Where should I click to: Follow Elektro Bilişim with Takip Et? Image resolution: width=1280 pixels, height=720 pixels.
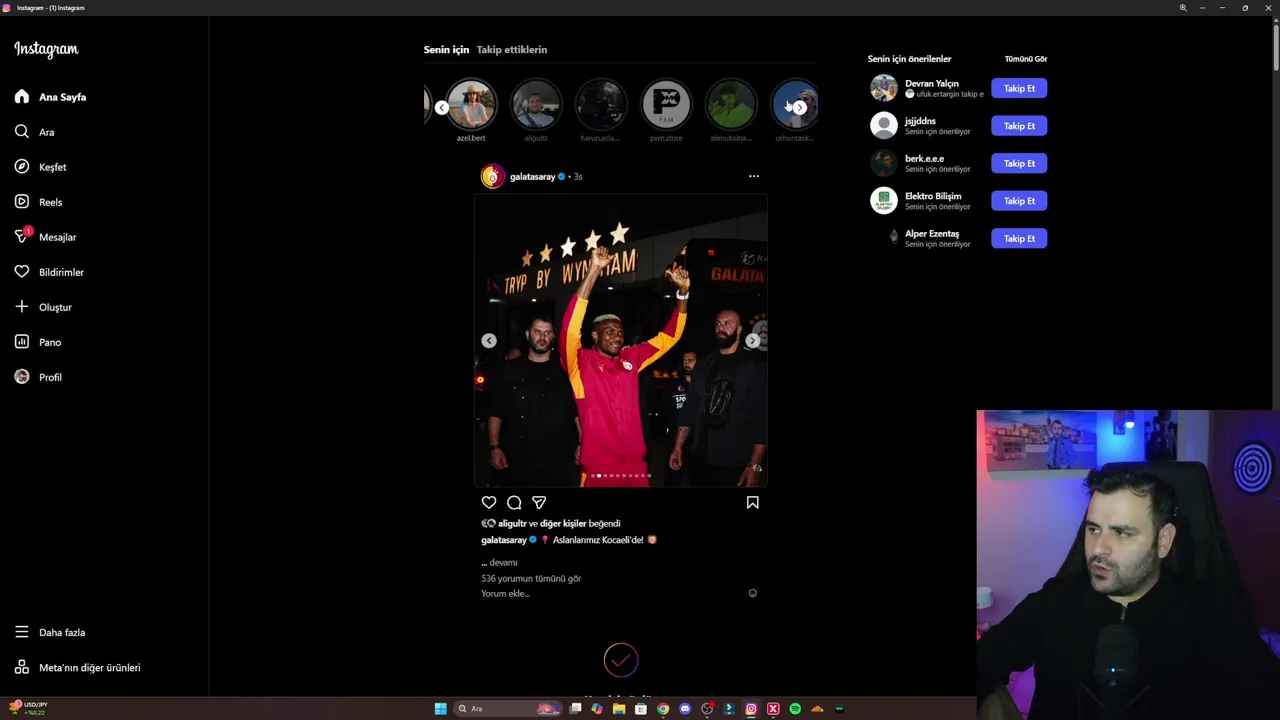tap(1019, 201)
